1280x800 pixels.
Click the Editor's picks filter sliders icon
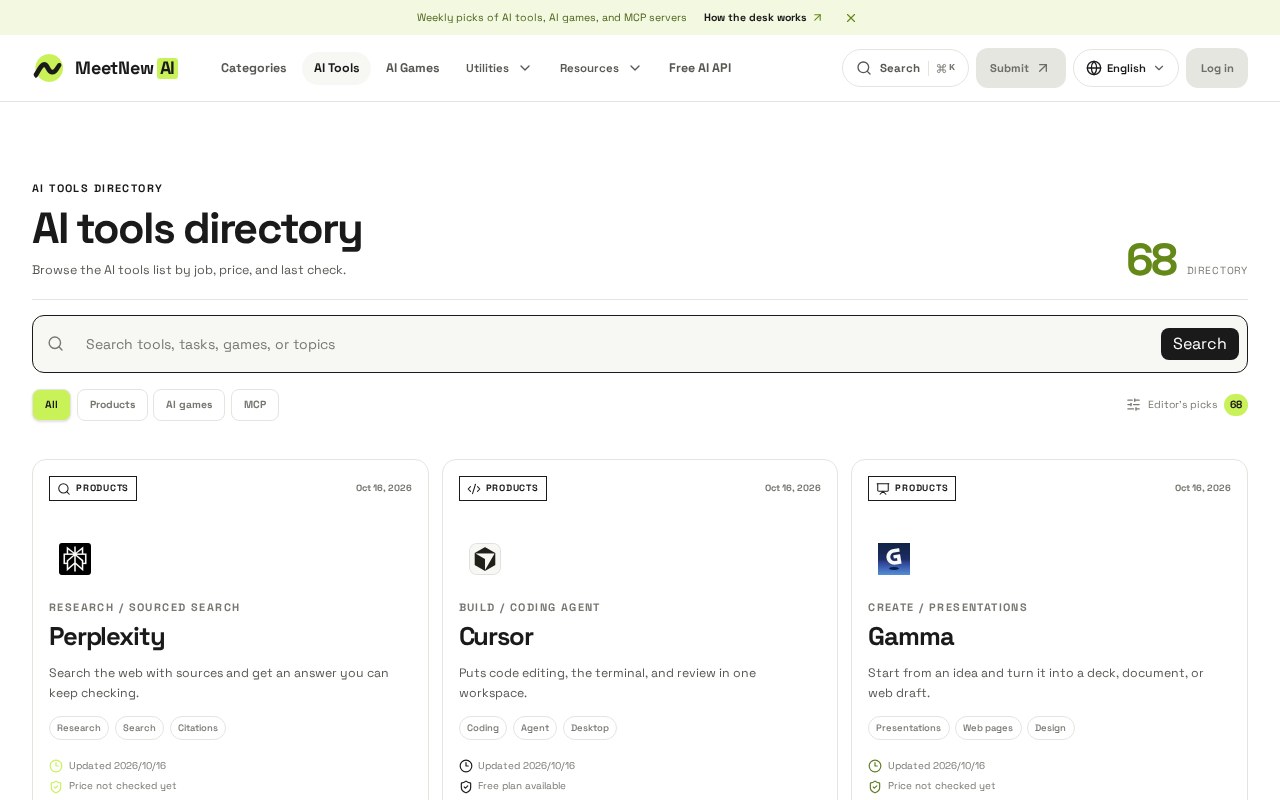tap(1133, 405)
